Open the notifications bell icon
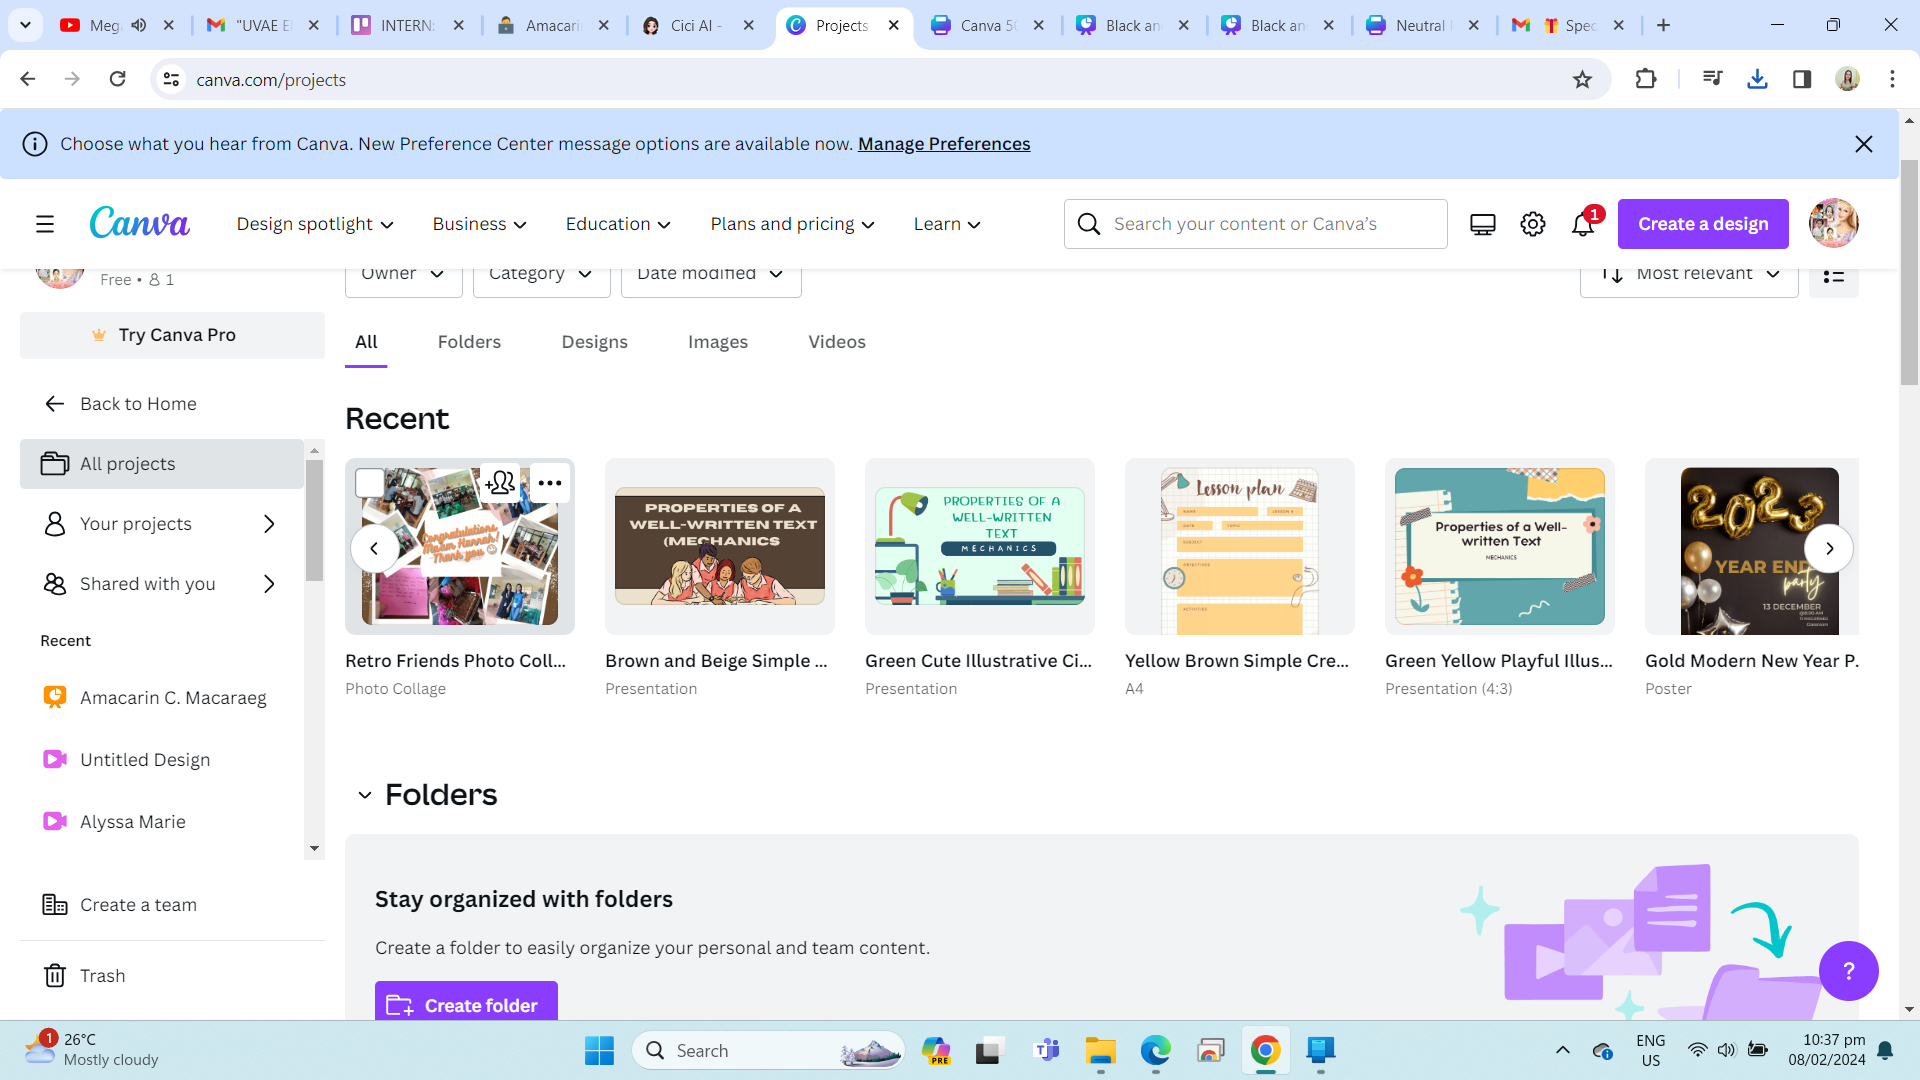This screenshot has width=1920, height=1080. (x=1582, y=225)
